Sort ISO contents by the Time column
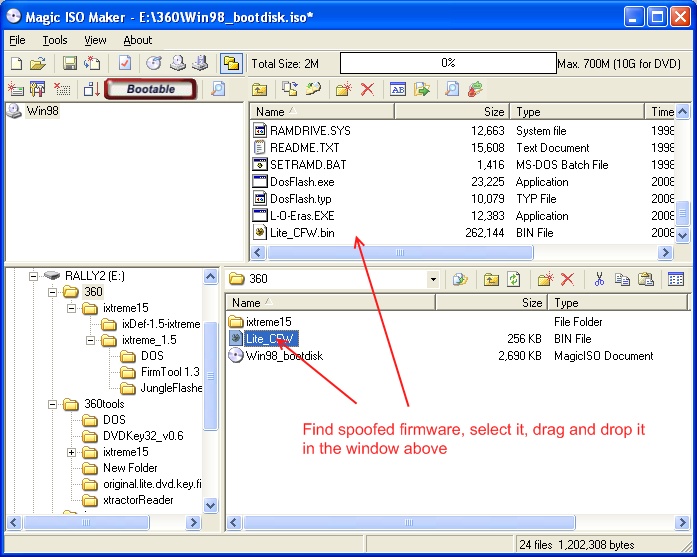Screen dimensions: 697x557 pos(660,112)
